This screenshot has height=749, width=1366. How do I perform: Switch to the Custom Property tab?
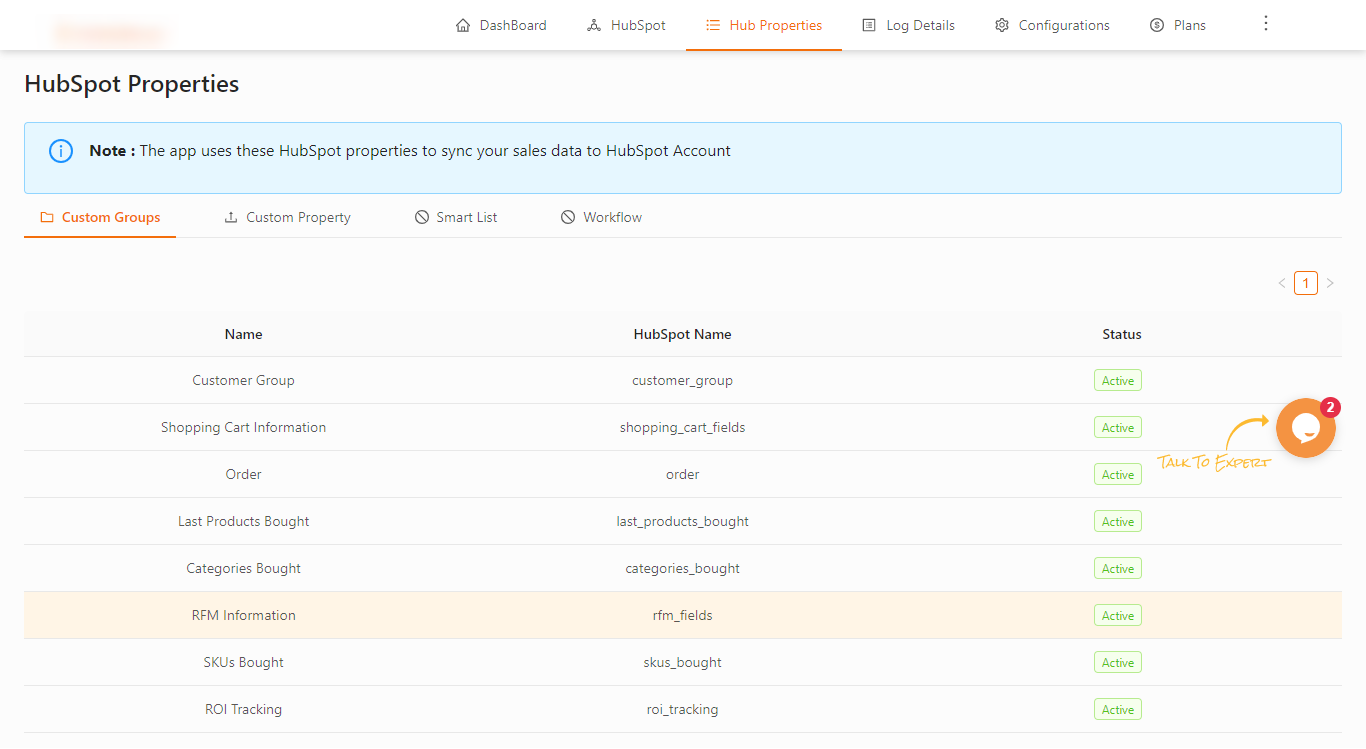(287, 217)
